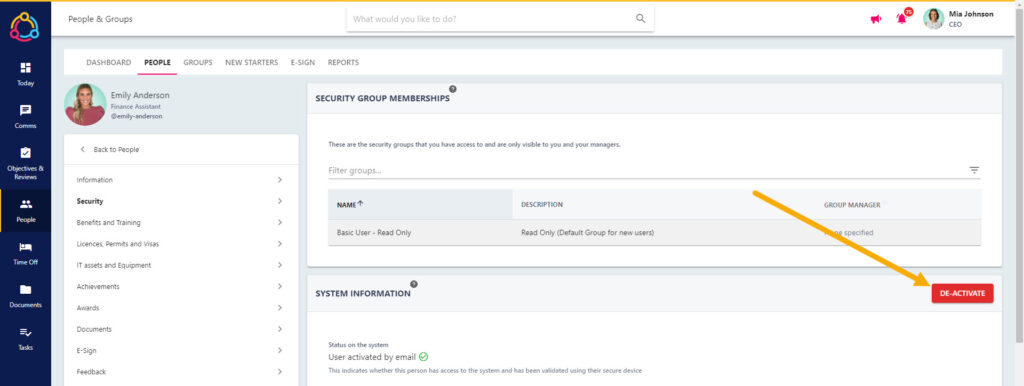Screen dimensions: 1024x386
Task: Sort by Name column arrow
Action: click(x=360, y=204)
